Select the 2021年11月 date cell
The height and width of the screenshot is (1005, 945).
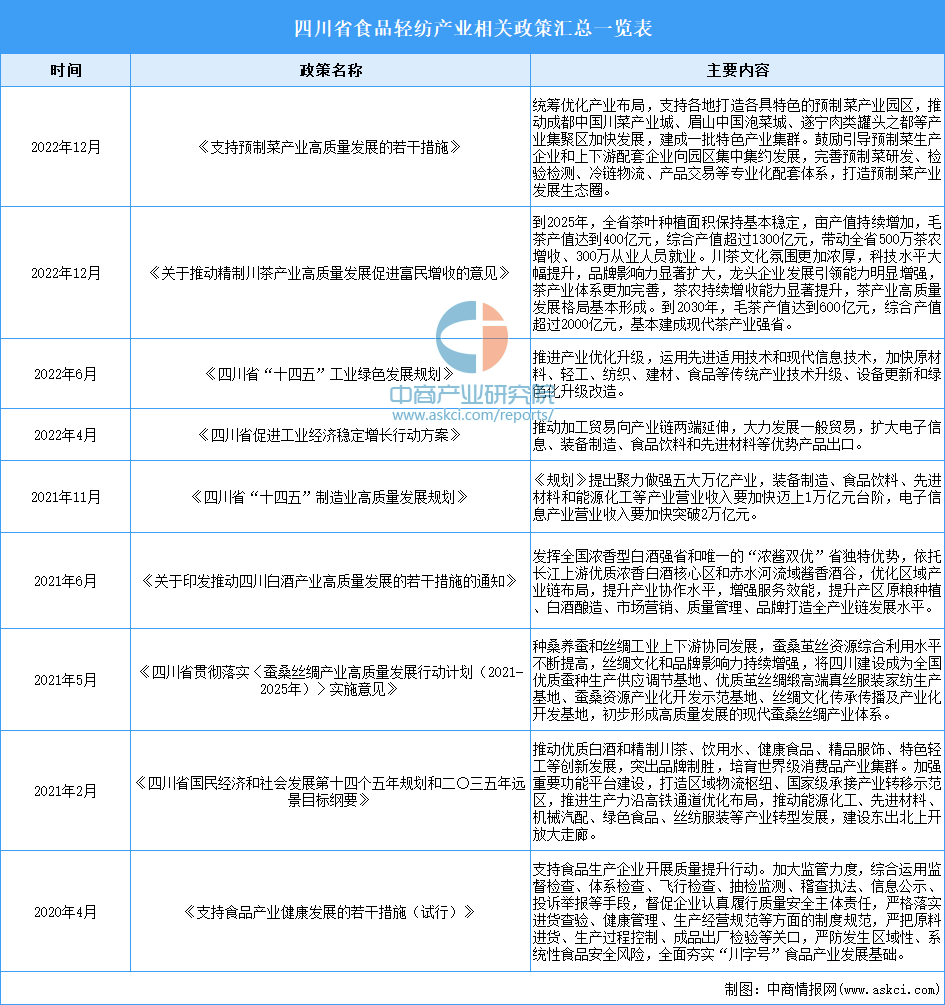[65, 497]
